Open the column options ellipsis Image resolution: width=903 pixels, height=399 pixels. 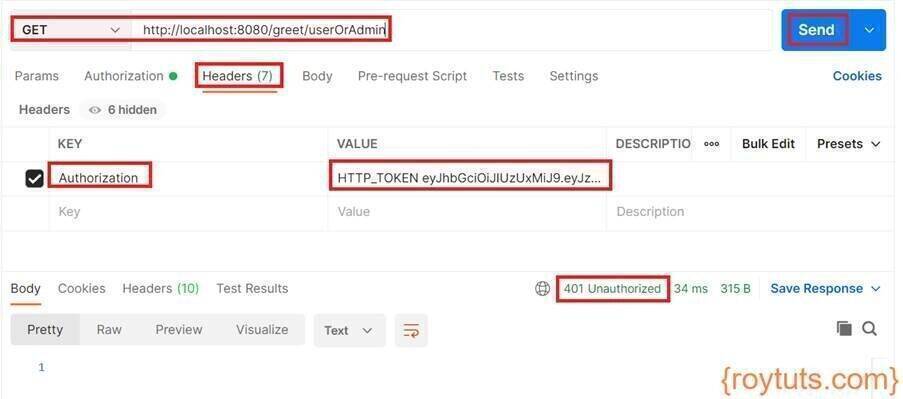click(712, 144)
